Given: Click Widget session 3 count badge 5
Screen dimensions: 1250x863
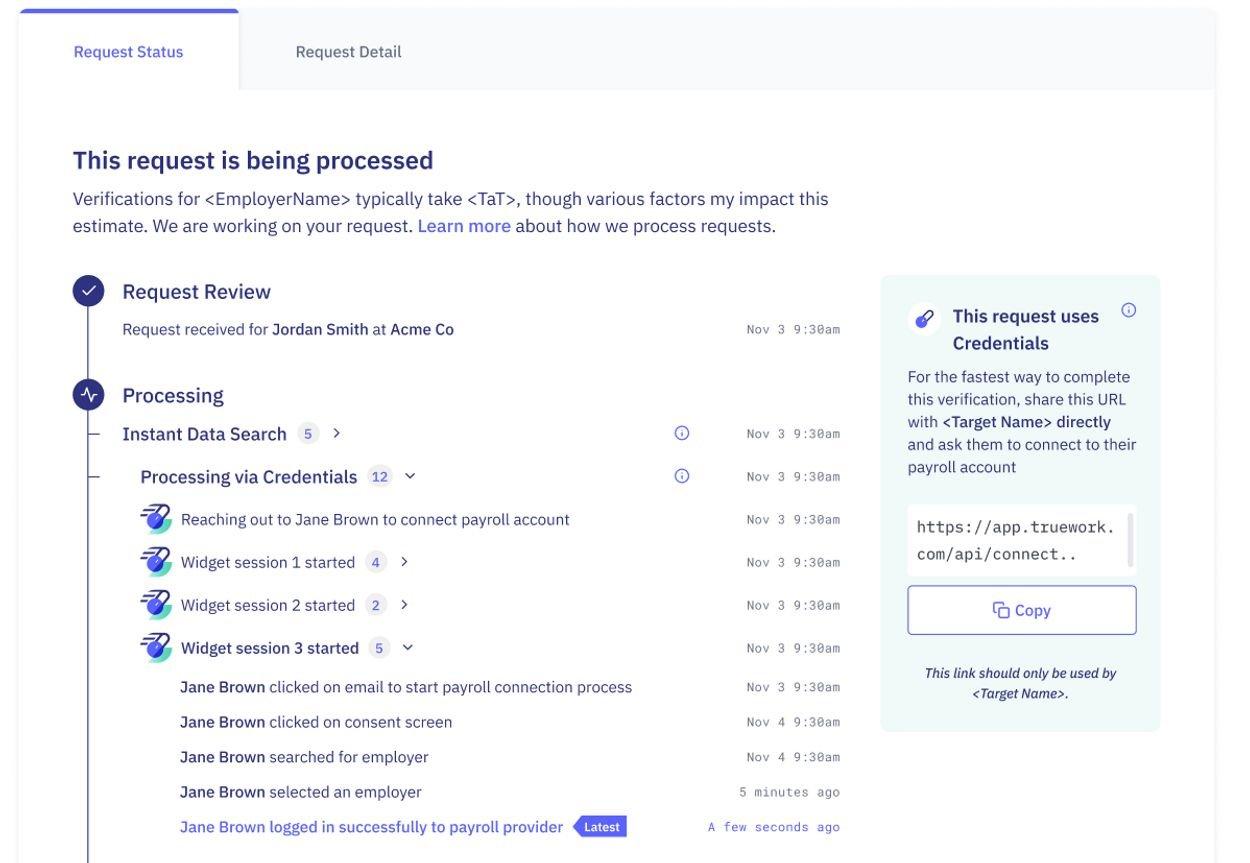Looking at the screenshot, I should [x=379, y=648].
